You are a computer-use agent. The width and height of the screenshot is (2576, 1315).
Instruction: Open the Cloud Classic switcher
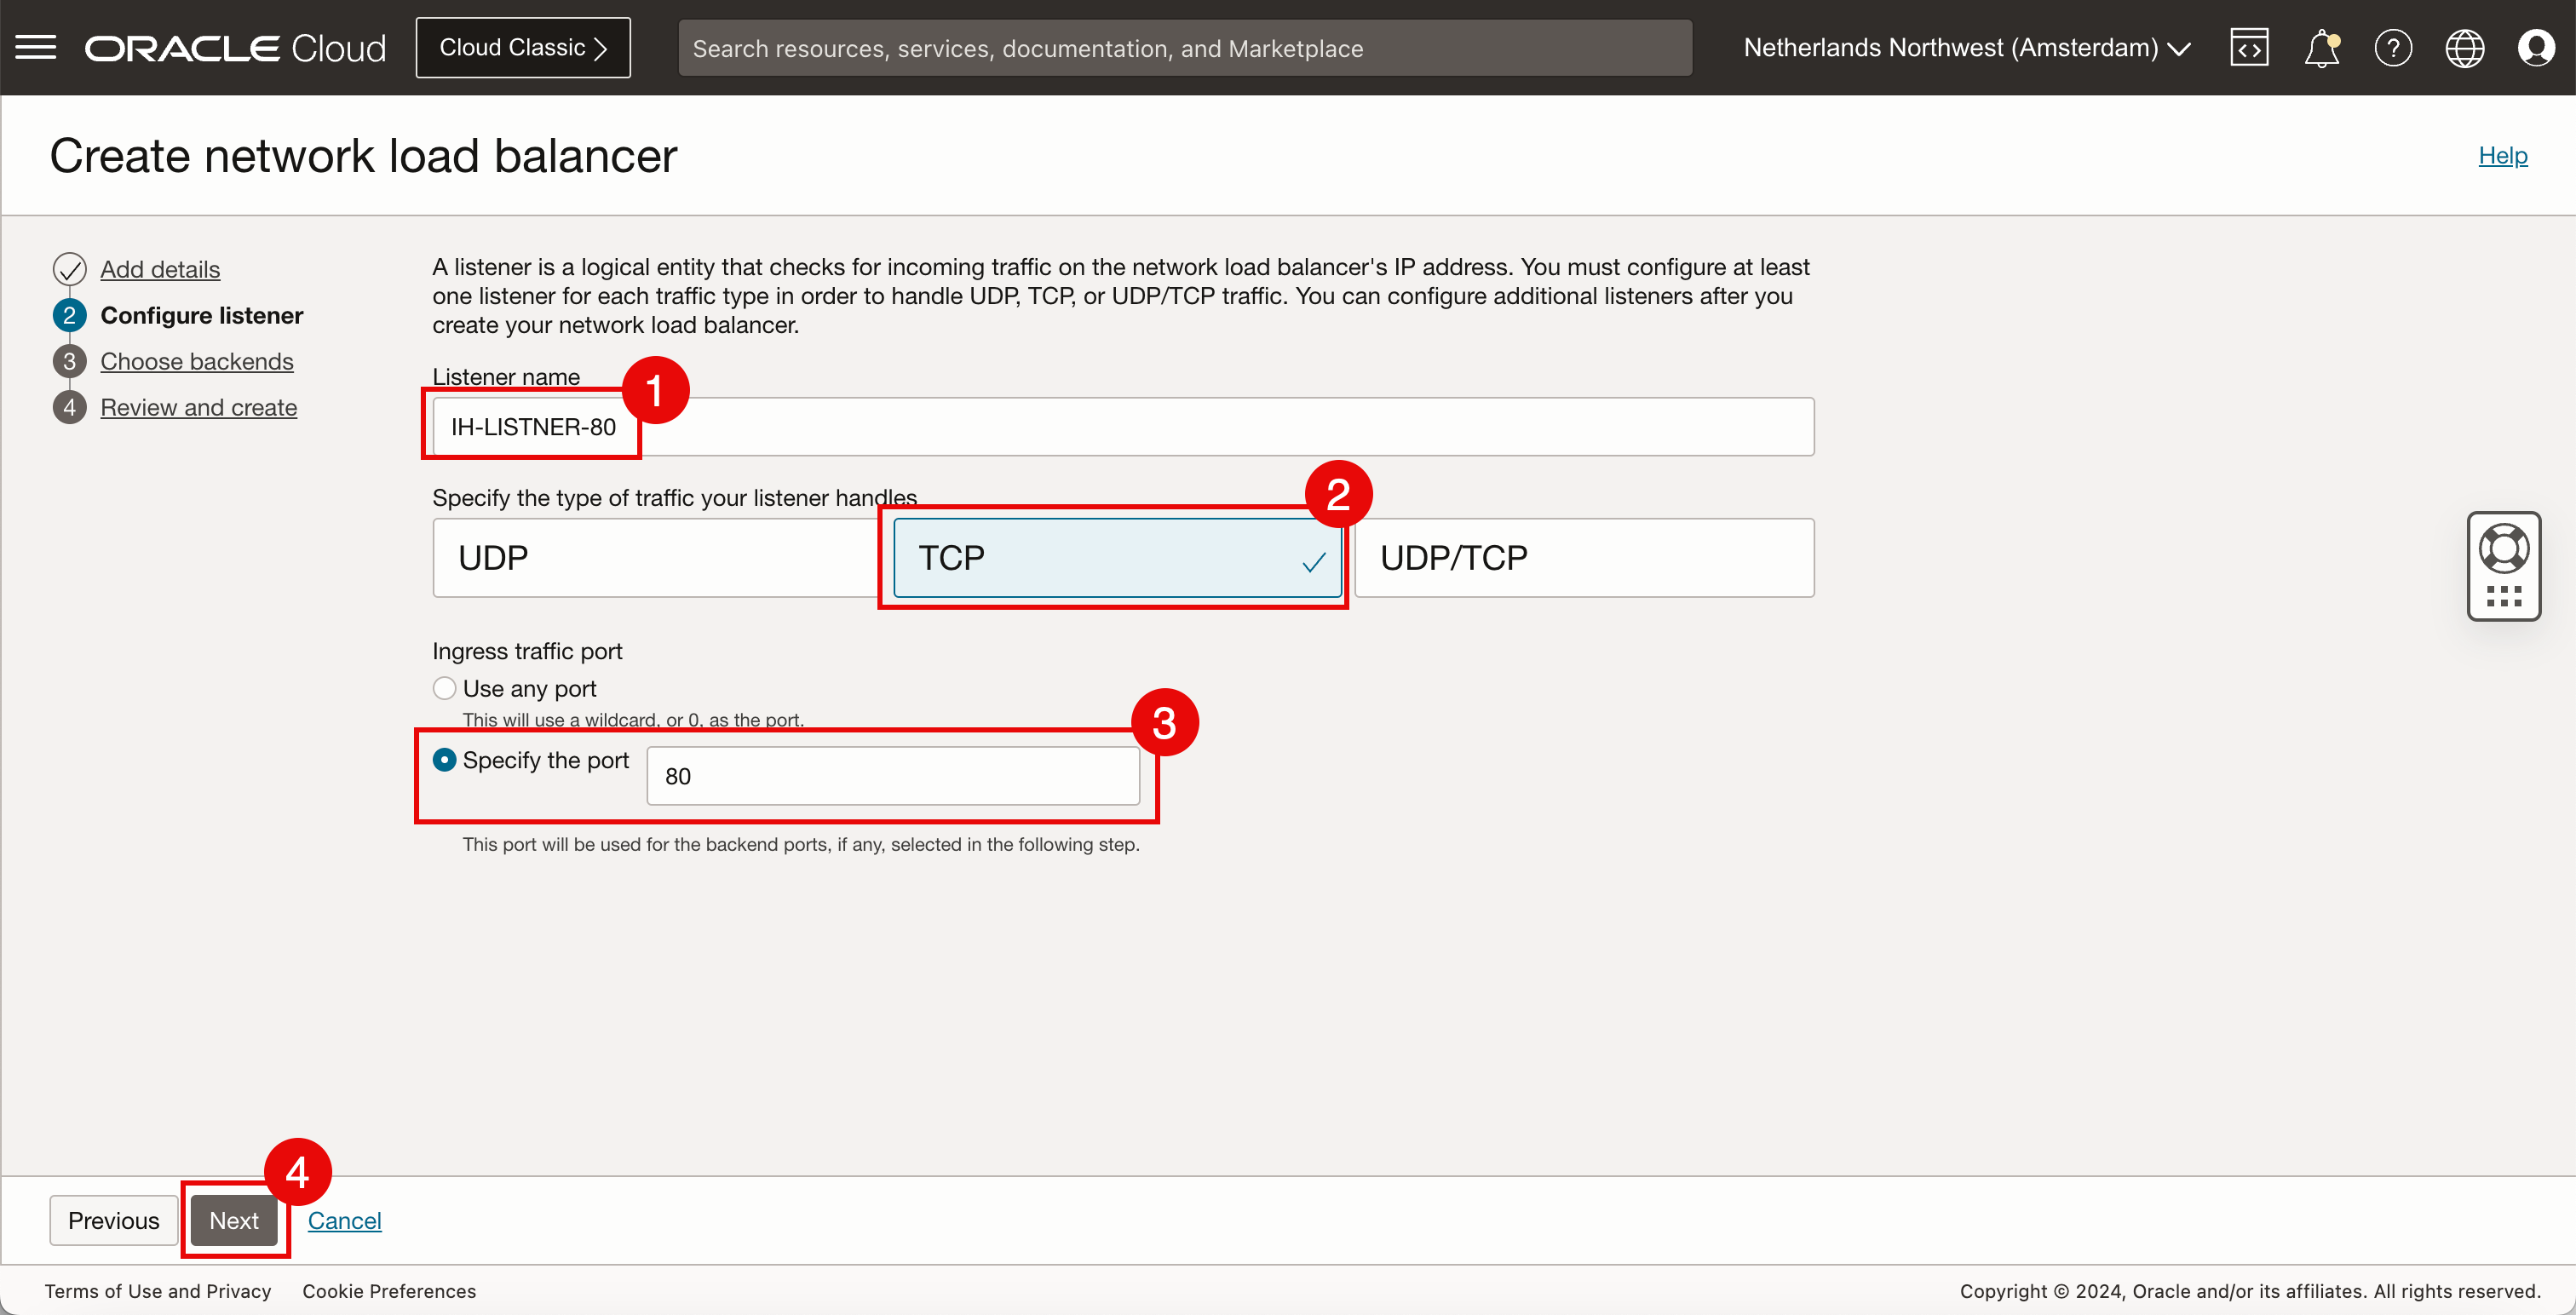[x=523, y=47]
